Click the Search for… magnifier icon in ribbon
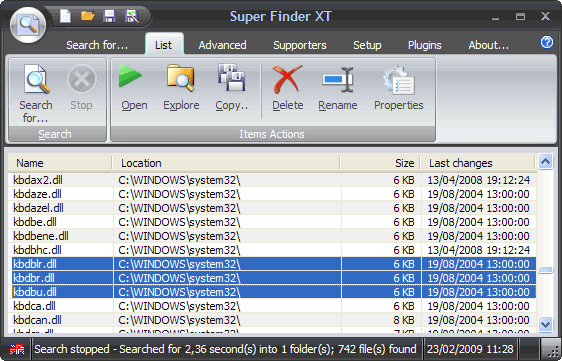This screenshot has width=562, height=361. click(36, 79)
